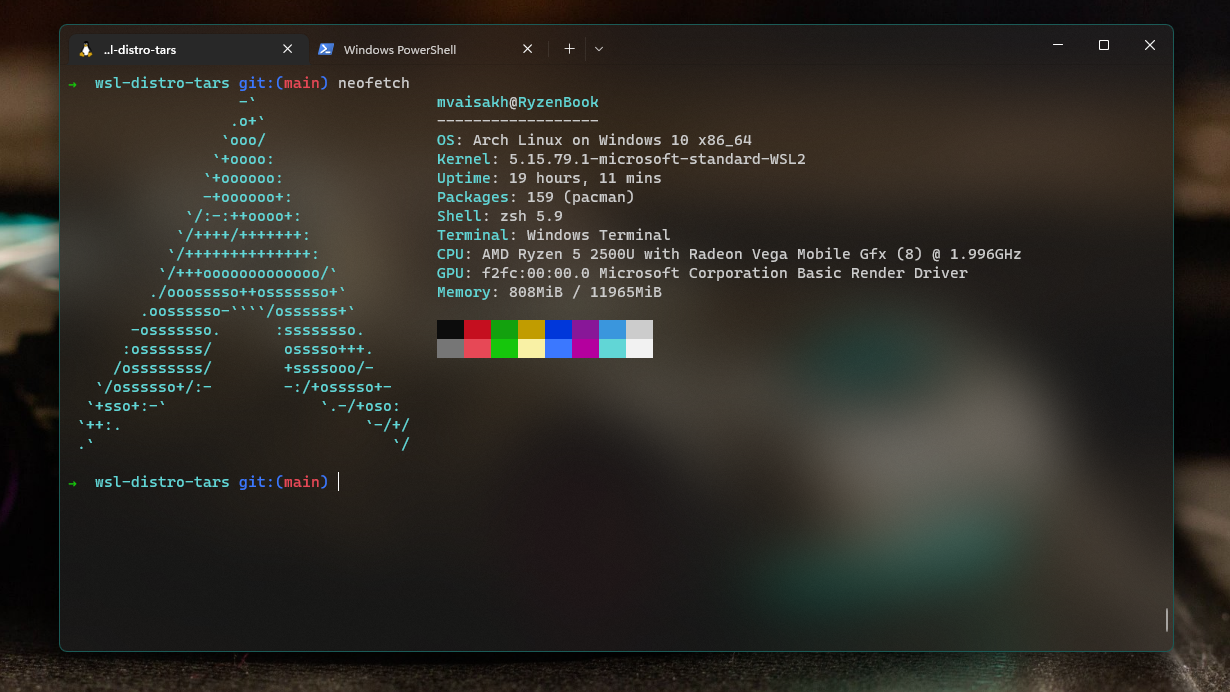Click the dark red color block

point(477,330)
